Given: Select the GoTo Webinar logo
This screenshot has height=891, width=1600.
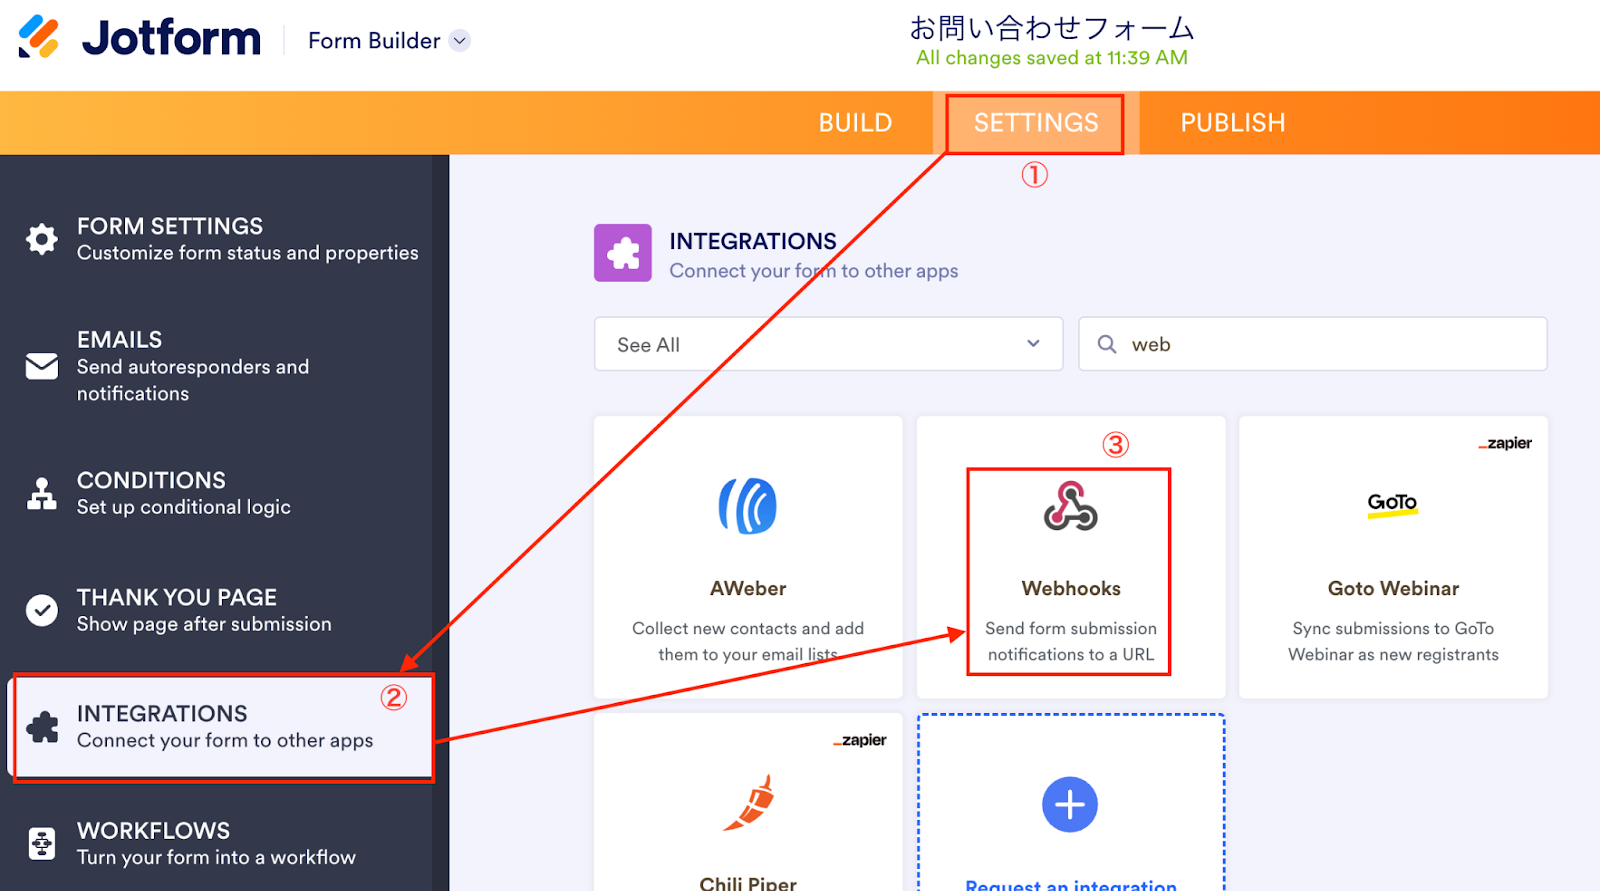Looking at the screenshot, I should pyautogui.click(x=1393, y=504).
